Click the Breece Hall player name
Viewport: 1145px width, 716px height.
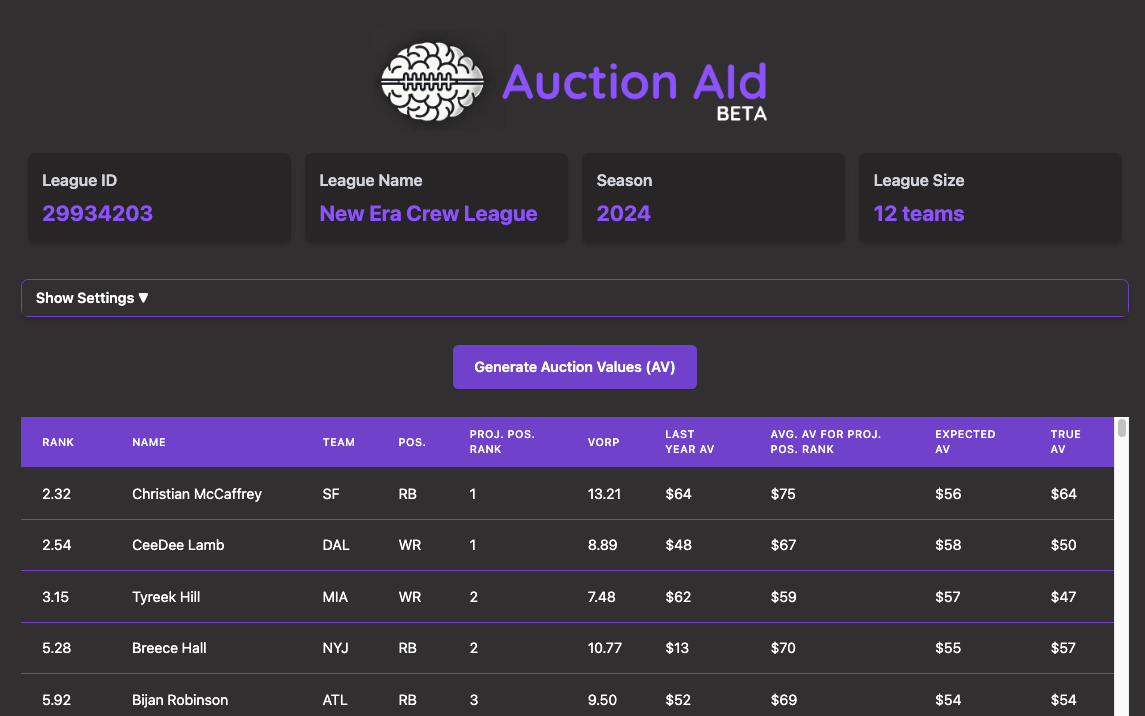click(169, 648)
